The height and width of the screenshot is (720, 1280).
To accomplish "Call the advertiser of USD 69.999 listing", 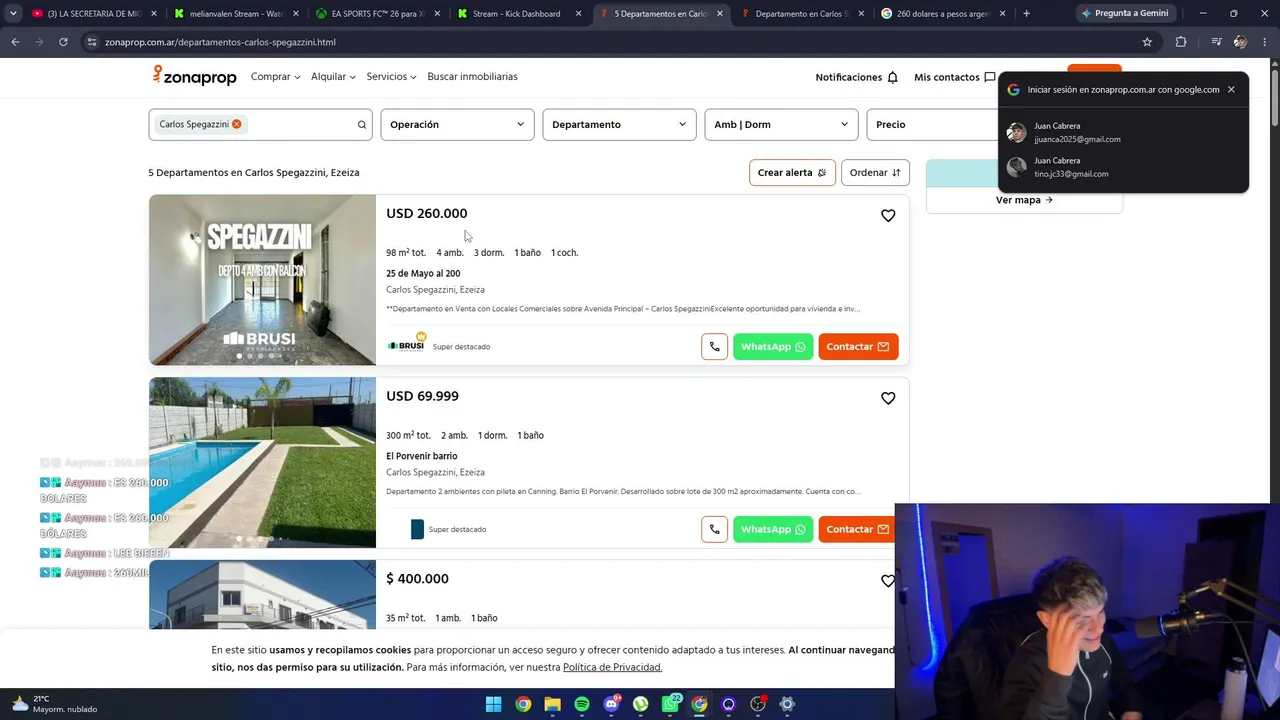I will (714, 529).
